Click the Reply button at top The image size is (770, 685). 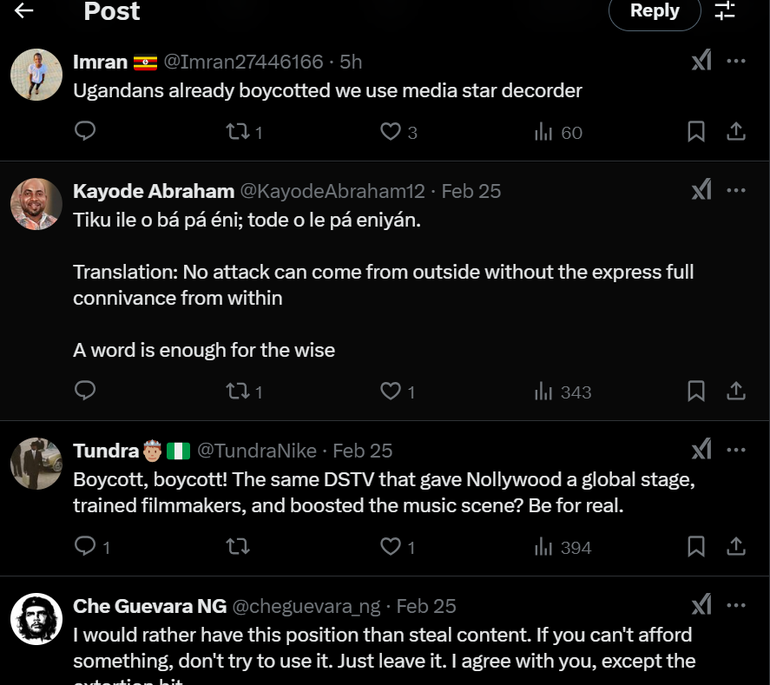[654, 12]
